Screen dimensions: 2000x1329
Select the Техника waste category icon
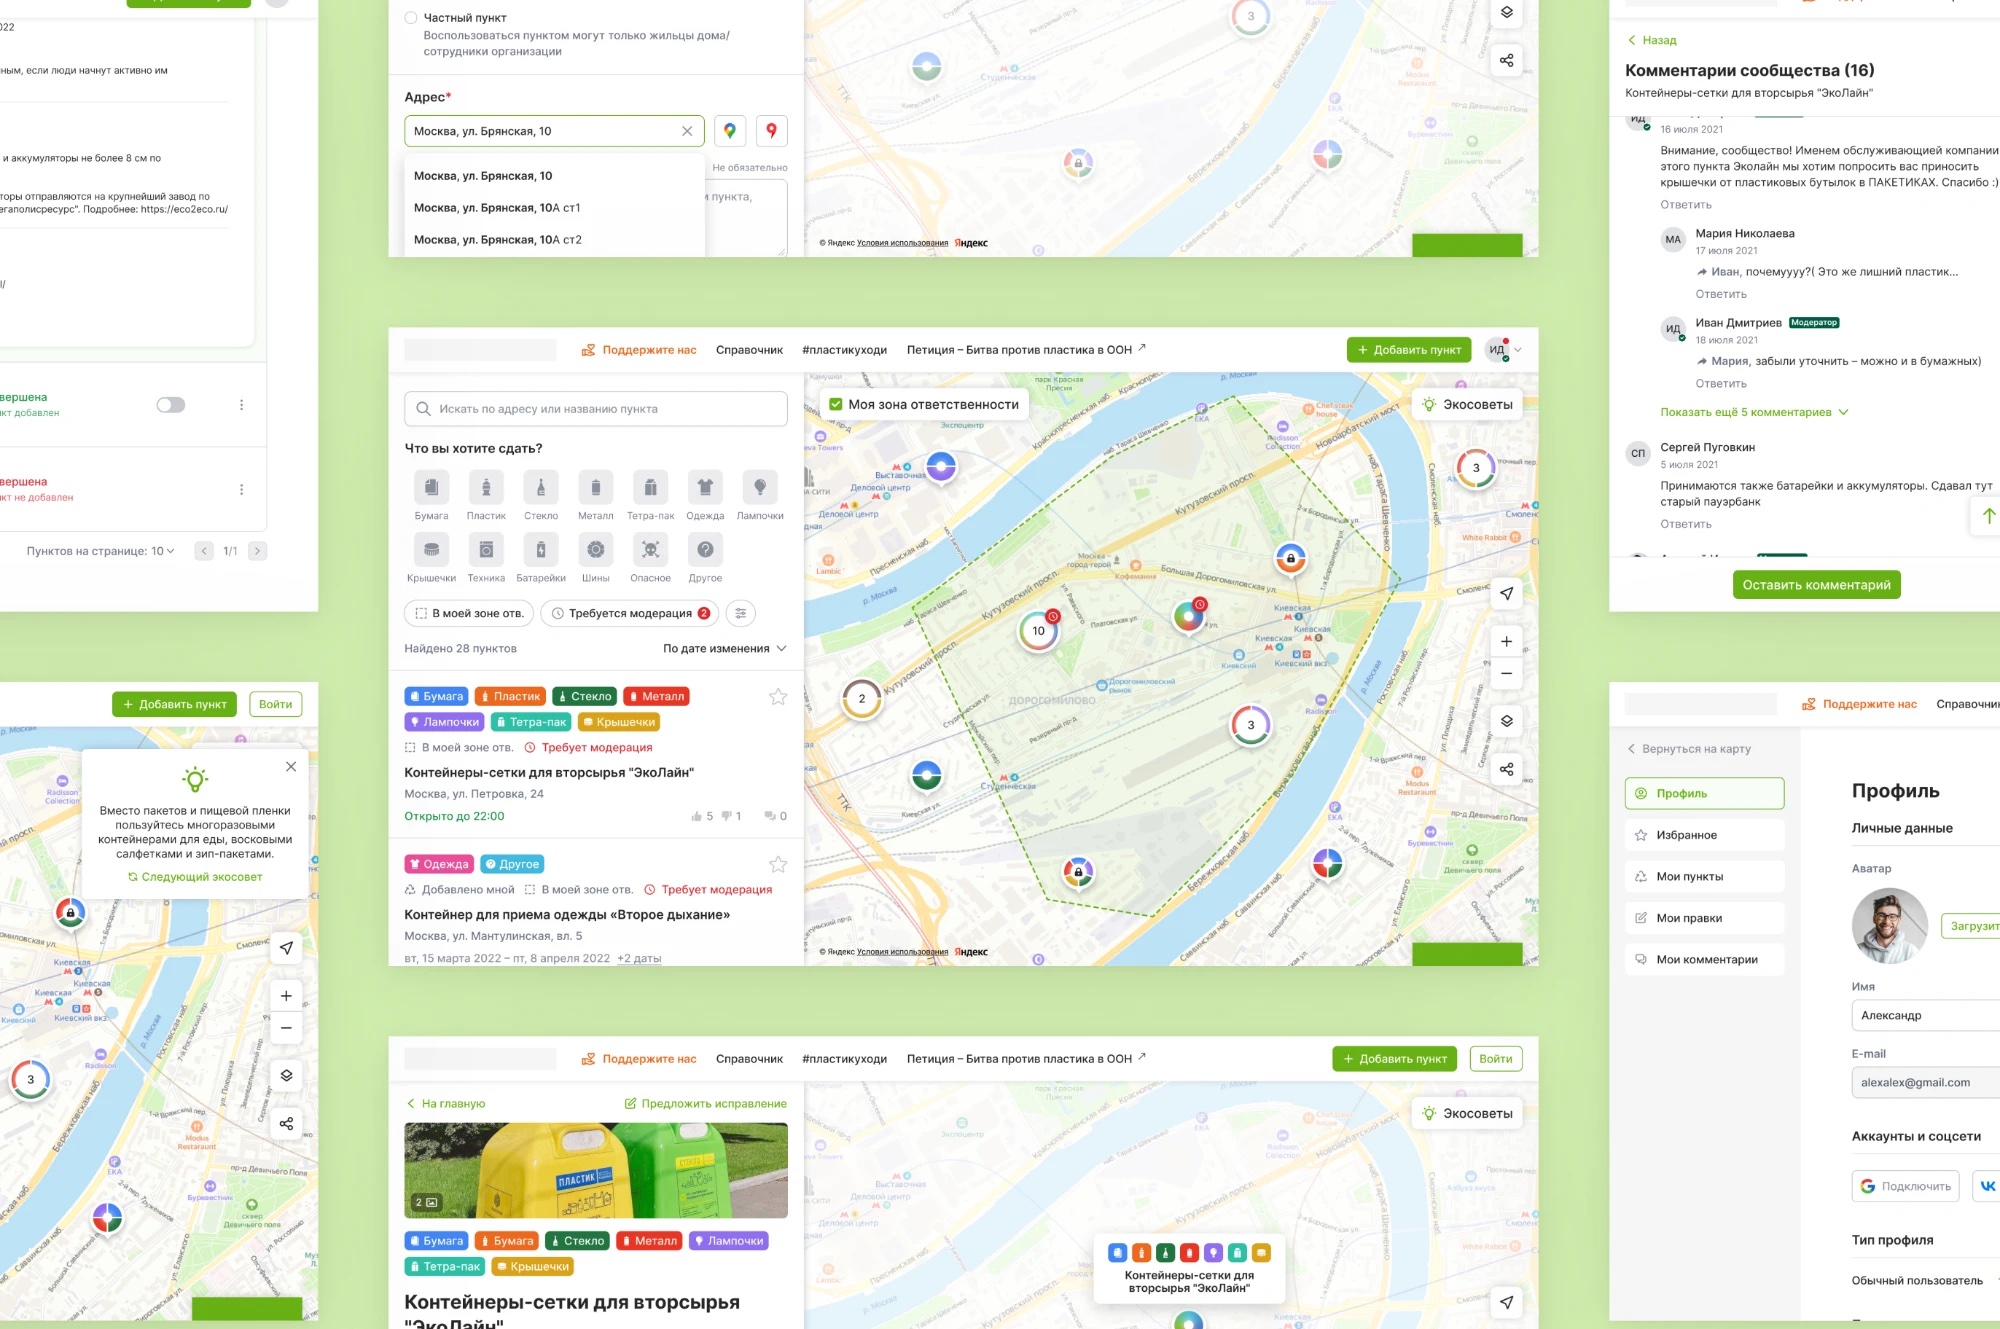[x=486, y=550]
